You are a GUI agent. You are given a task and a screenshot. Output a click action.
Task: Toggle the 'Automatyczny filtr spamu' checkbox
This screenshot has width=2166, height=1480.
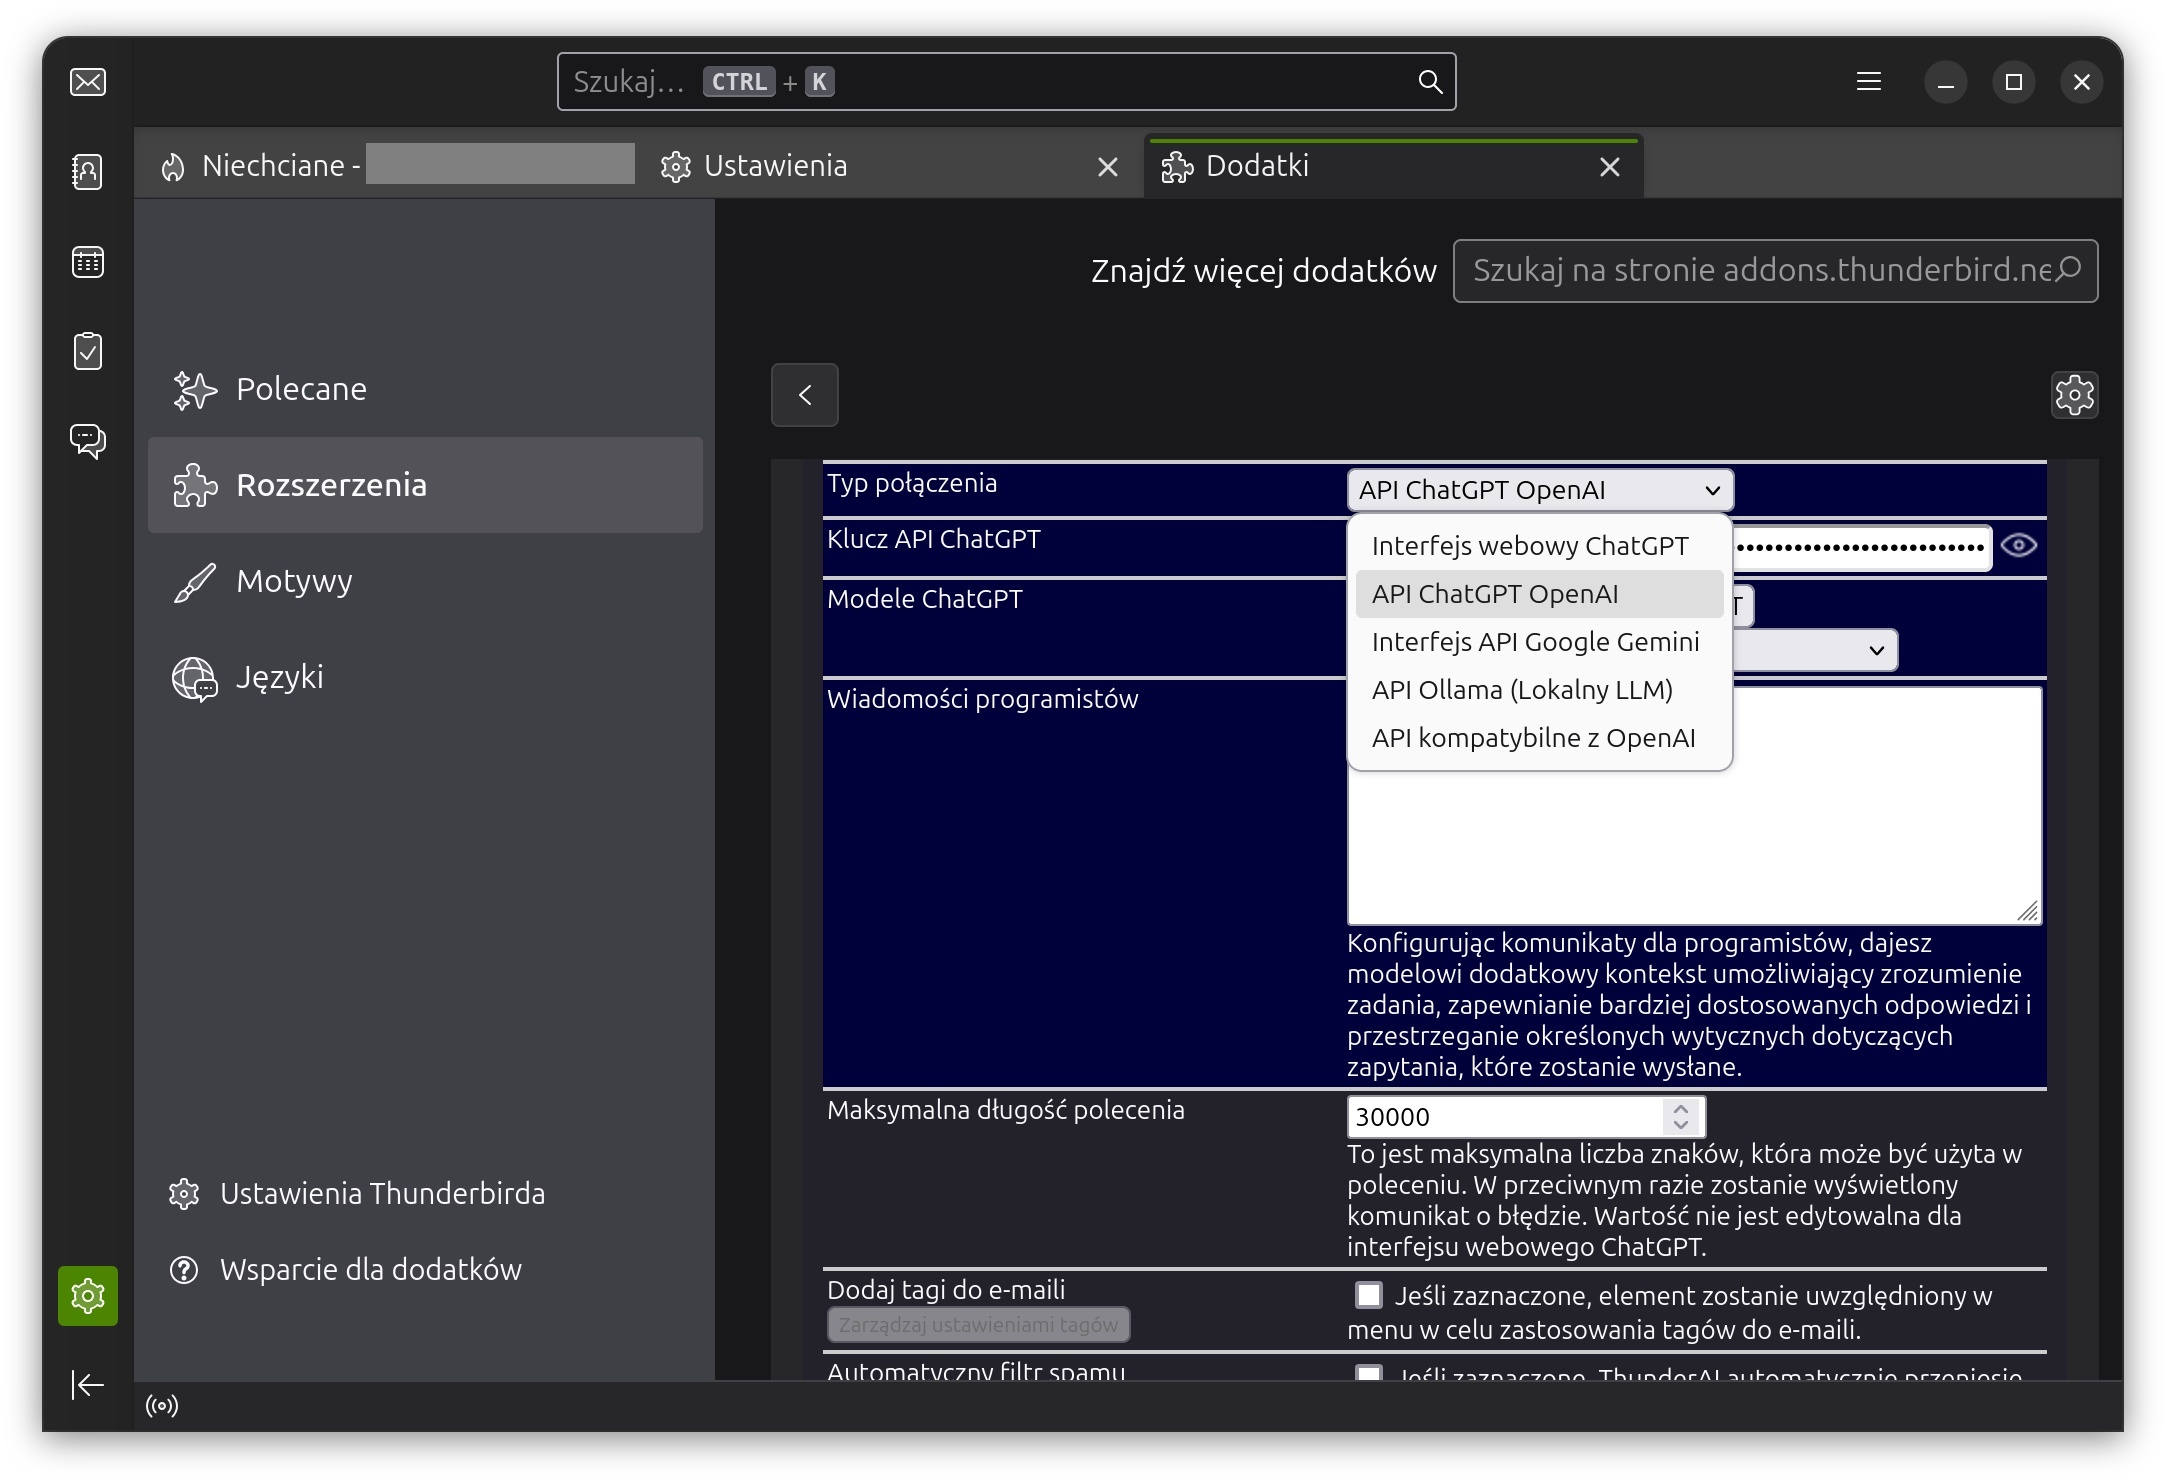pyautogui.click(x=1368, y=1373)
